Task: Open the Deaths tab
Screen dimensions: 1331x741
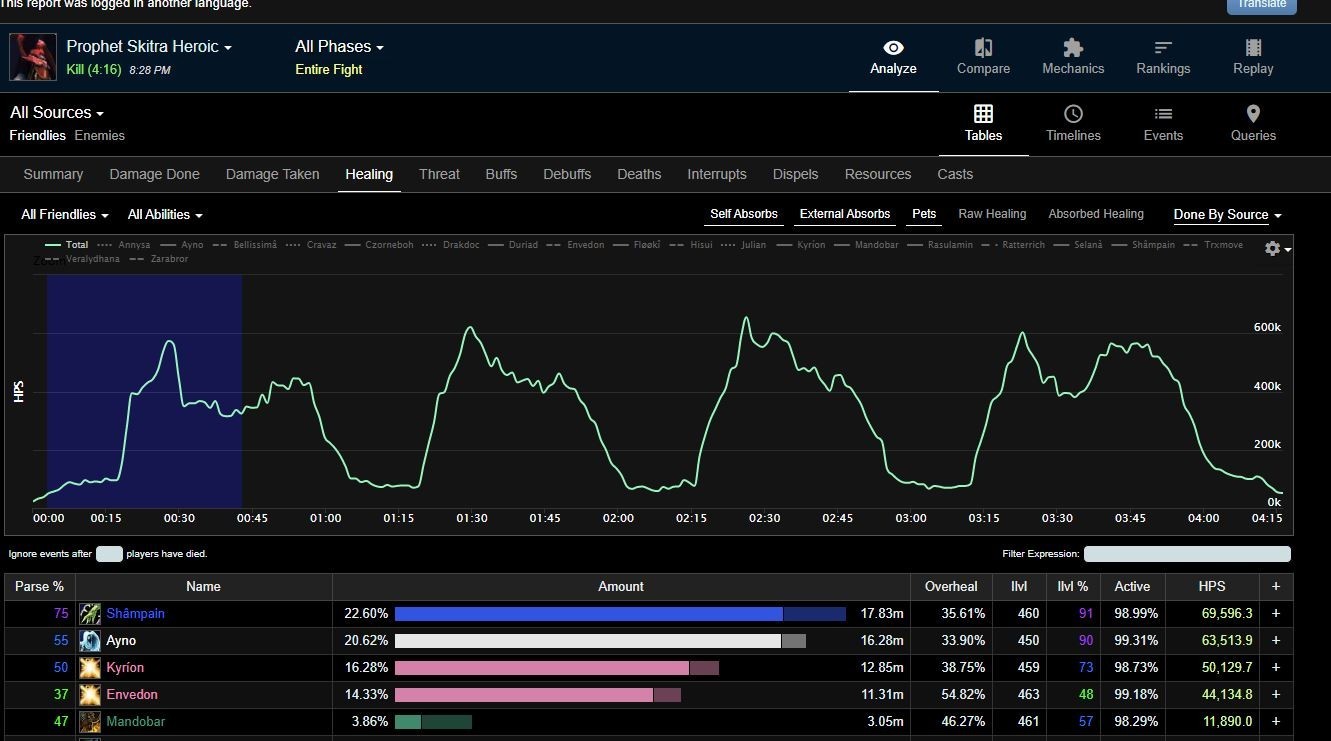Action: click(639, 174)
